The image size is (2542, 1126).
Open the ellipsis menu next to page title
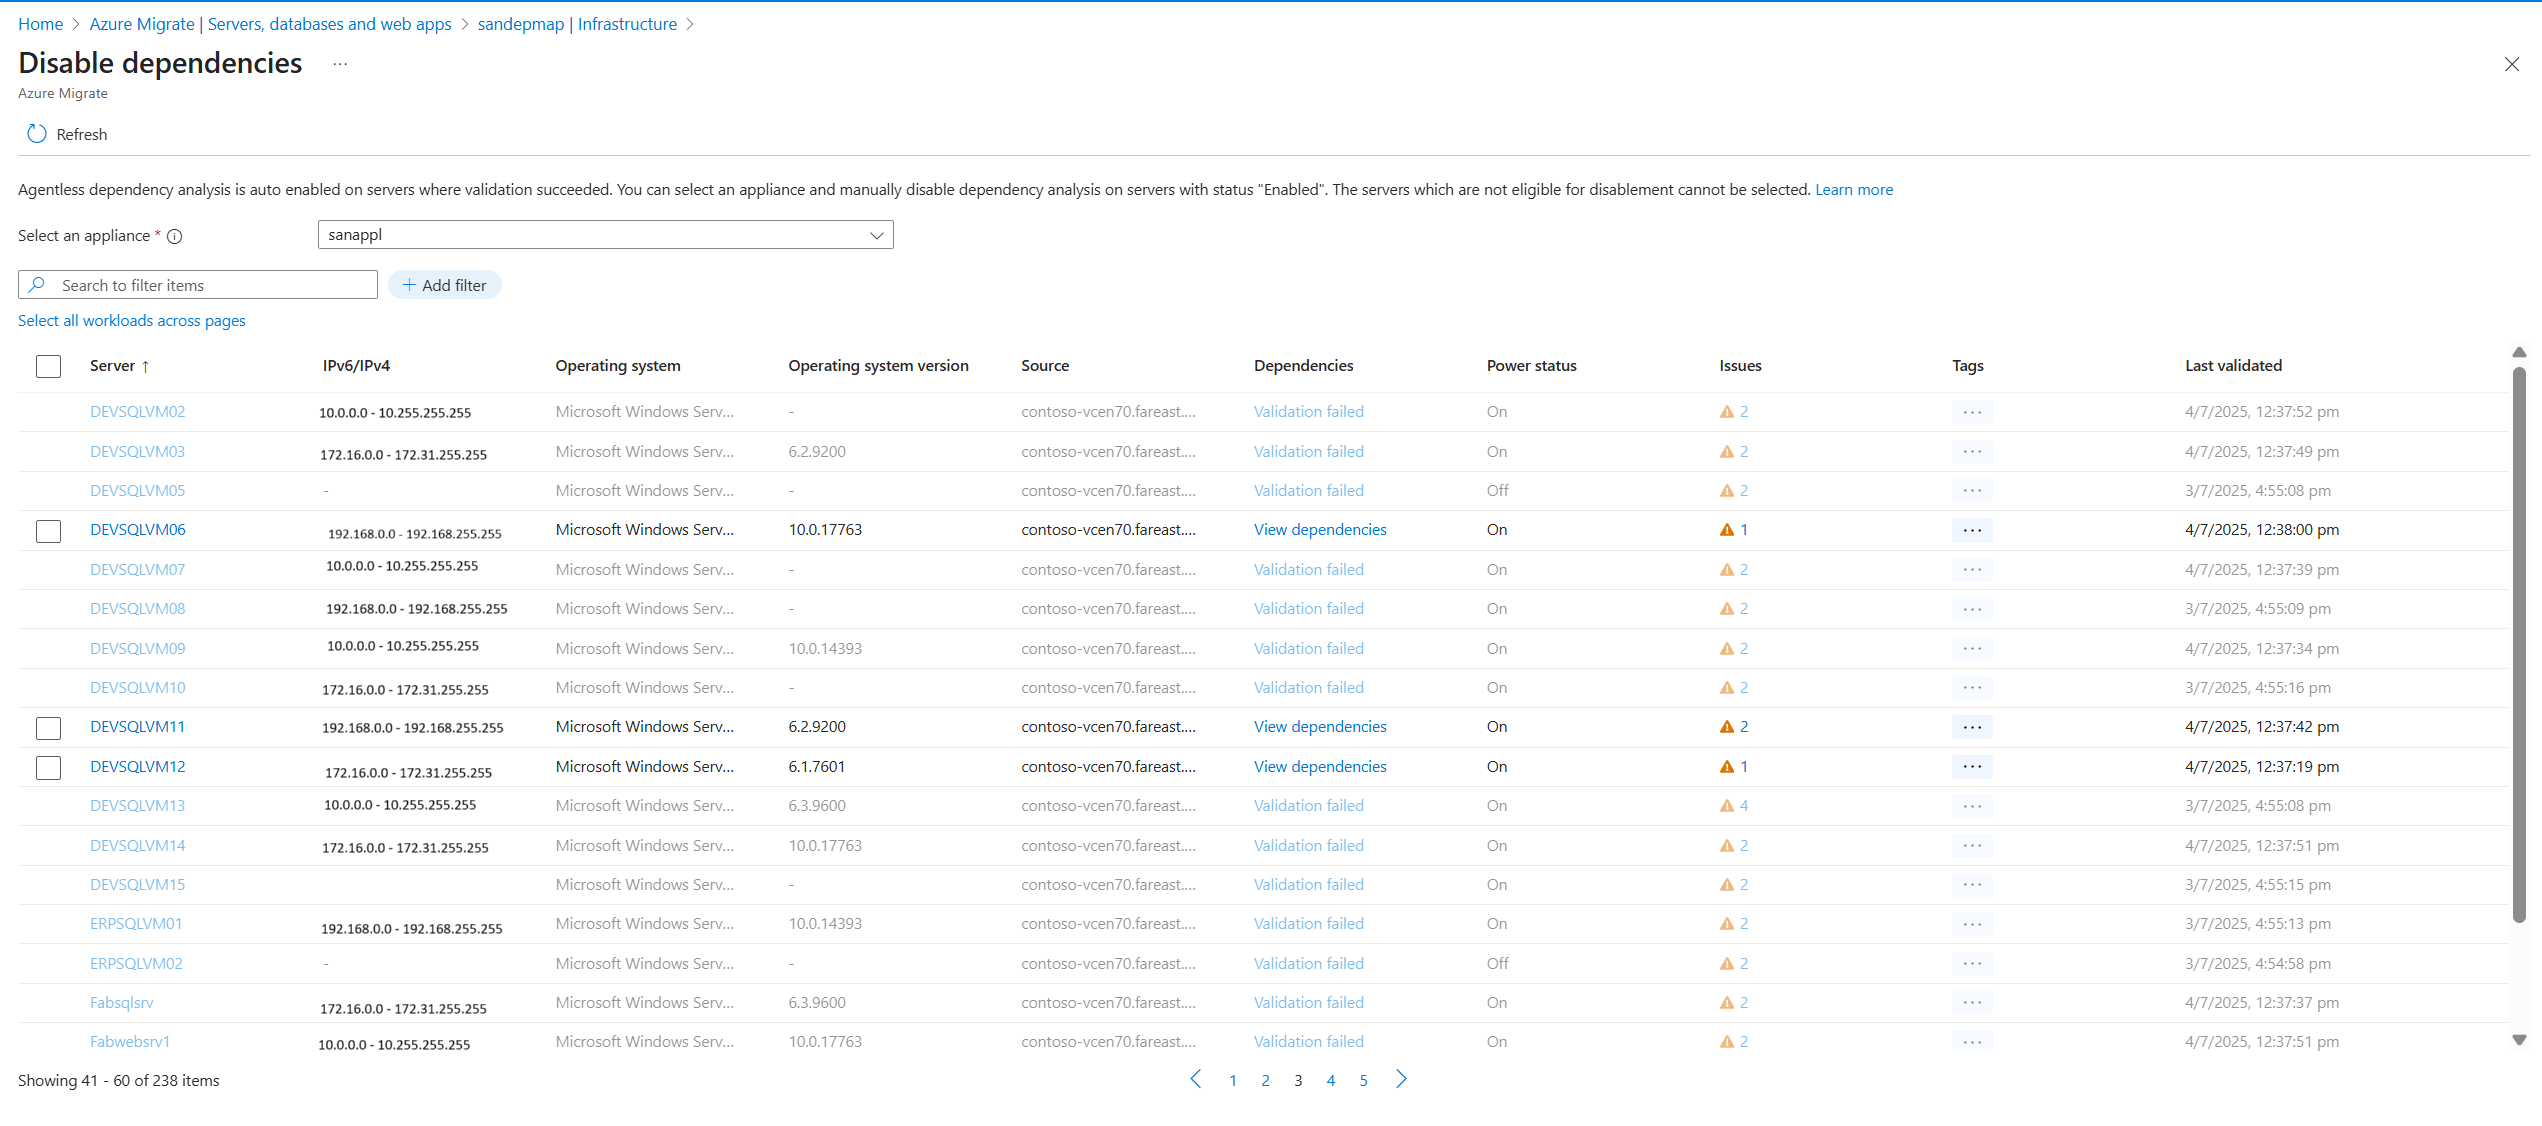(340, 64)
